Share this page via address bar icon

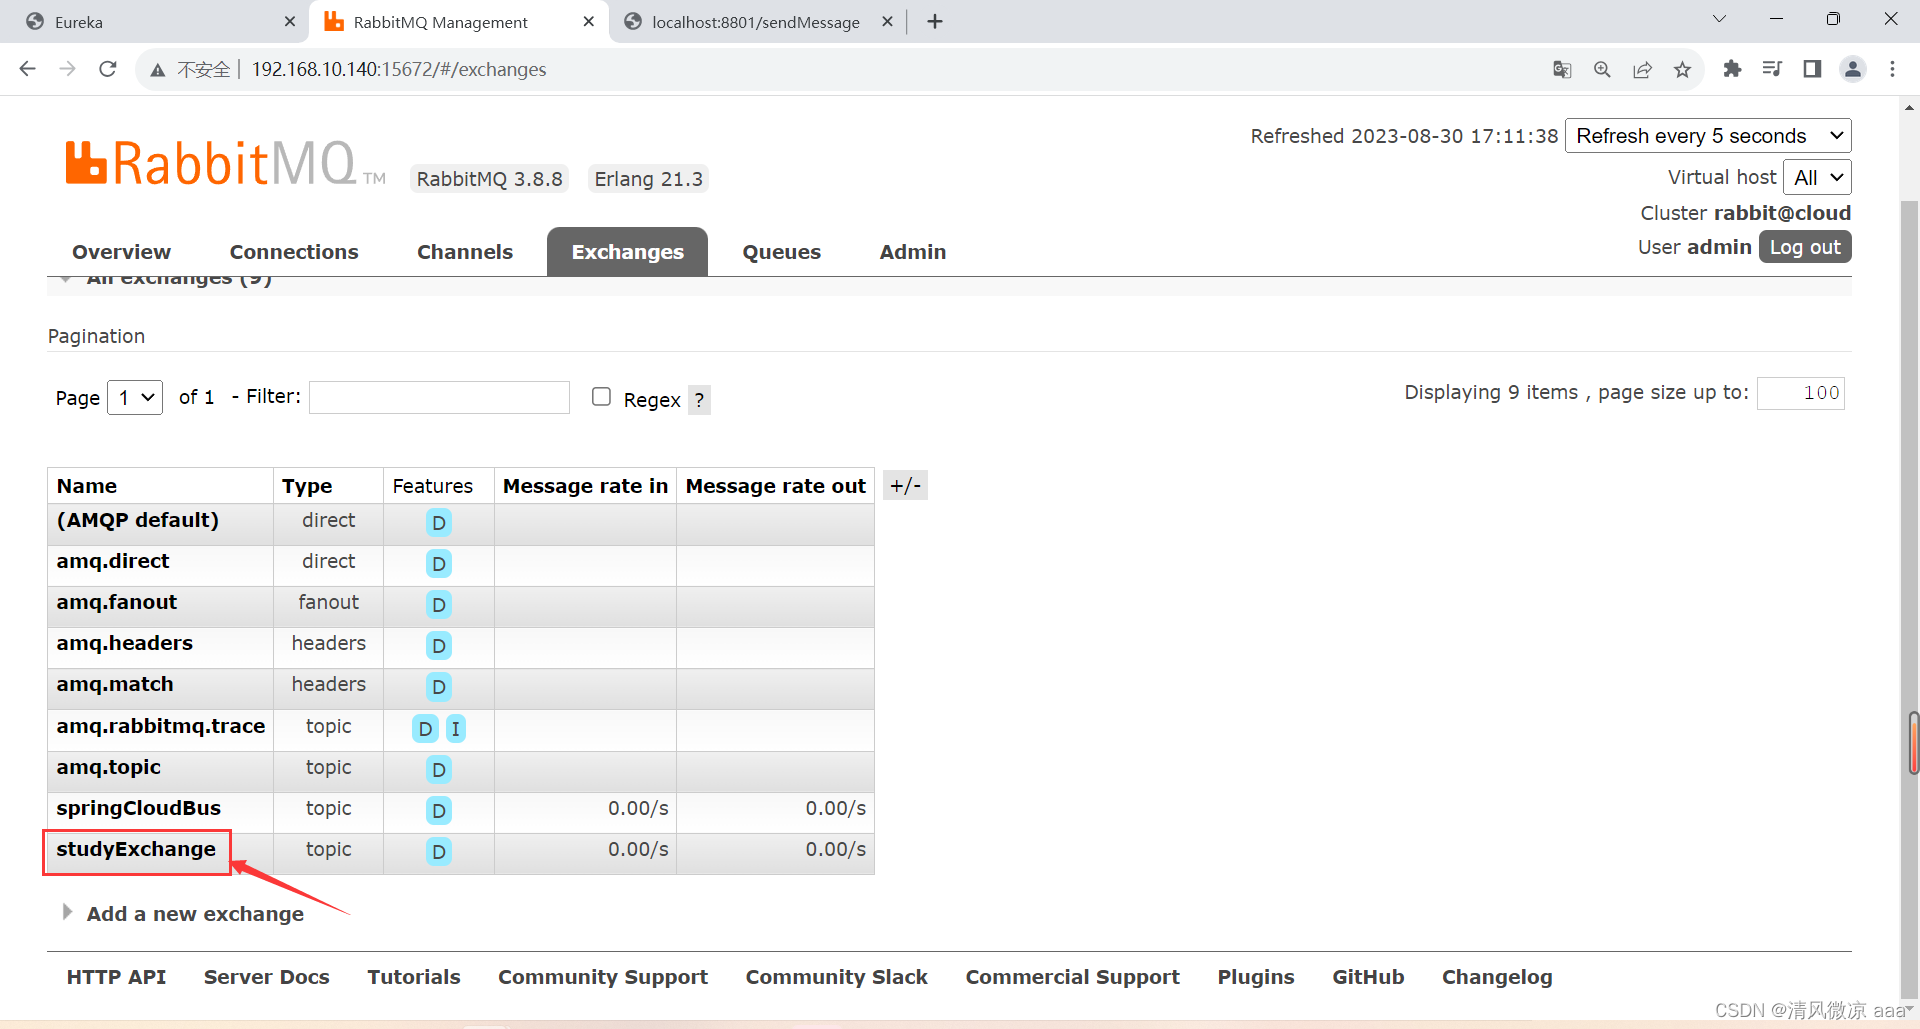click(x=1642, y=69)
